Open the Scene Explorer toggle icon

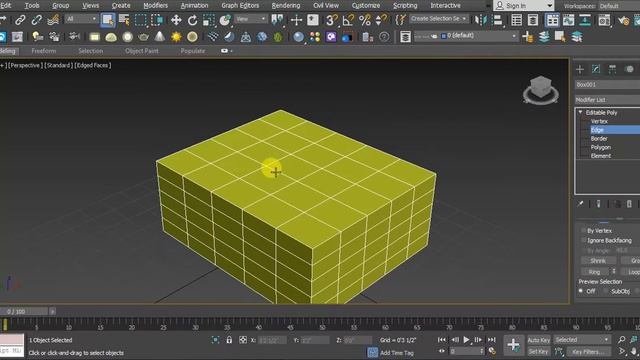[x=516, y=20]
